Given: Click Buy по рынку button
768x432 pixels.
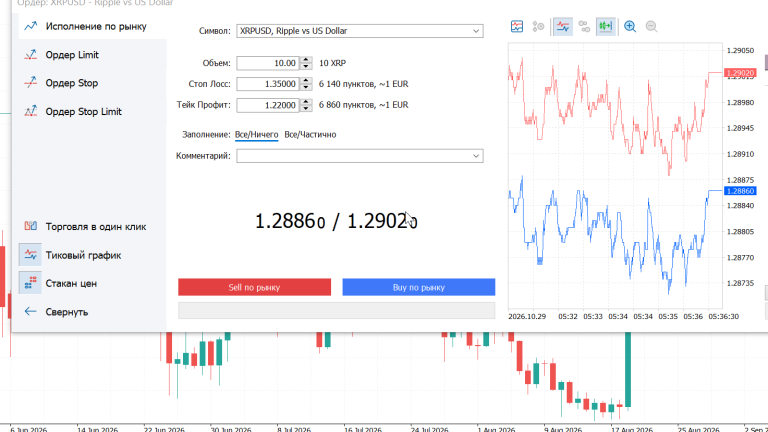Looking at the screenshot, I should (x=419, y=287).
